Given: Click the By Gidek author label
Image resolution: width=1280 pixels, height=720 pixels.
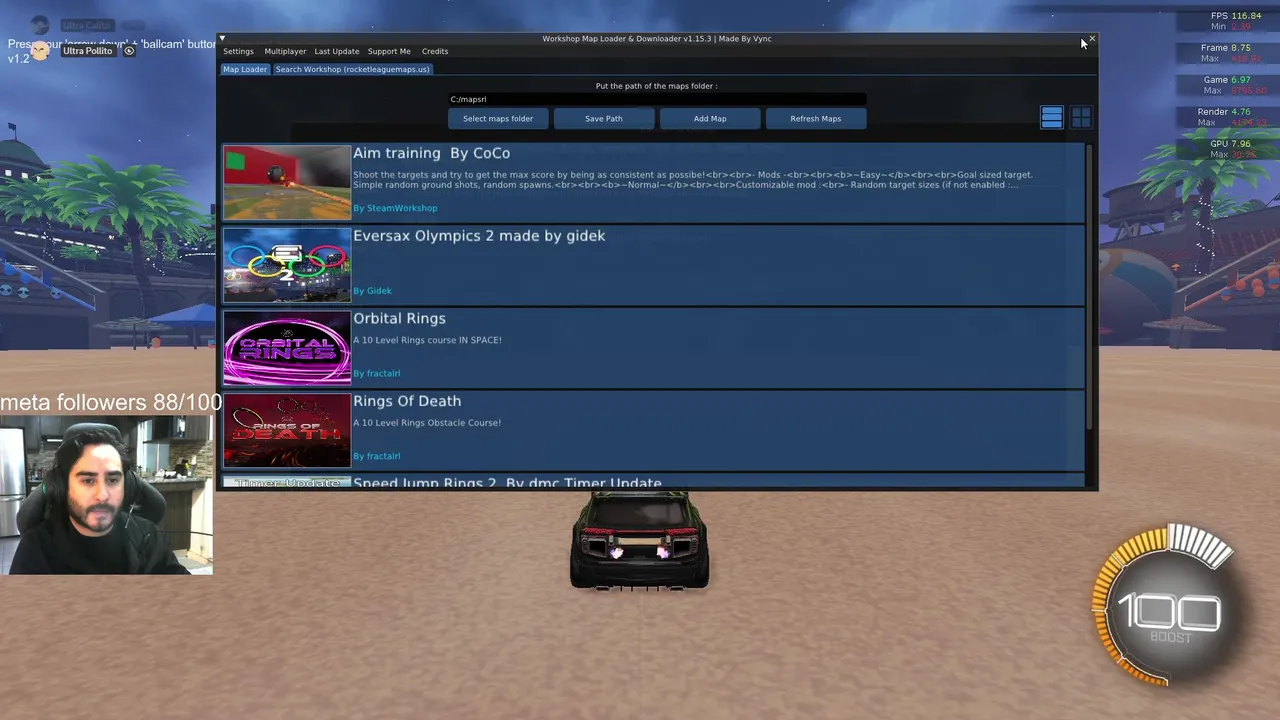Looking at the screenshot, I should (372, 291).
